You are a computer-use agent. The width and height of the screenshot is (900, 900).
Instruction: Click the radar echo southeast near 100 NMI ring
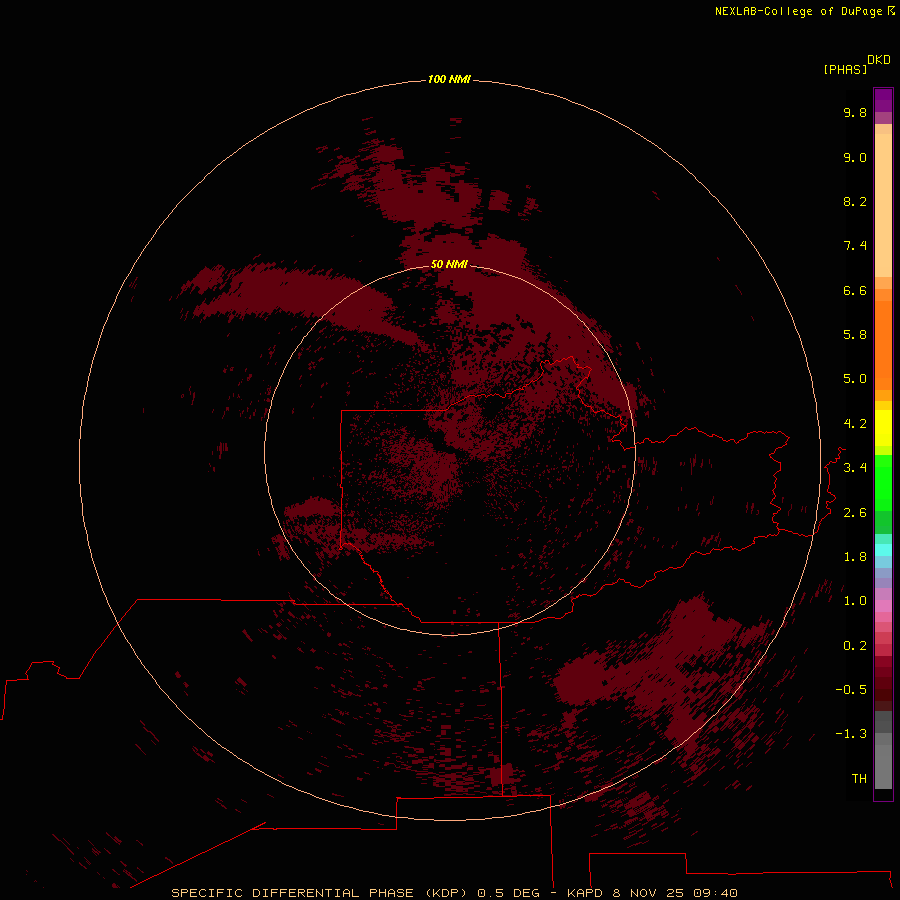click(x=666, y=666)
